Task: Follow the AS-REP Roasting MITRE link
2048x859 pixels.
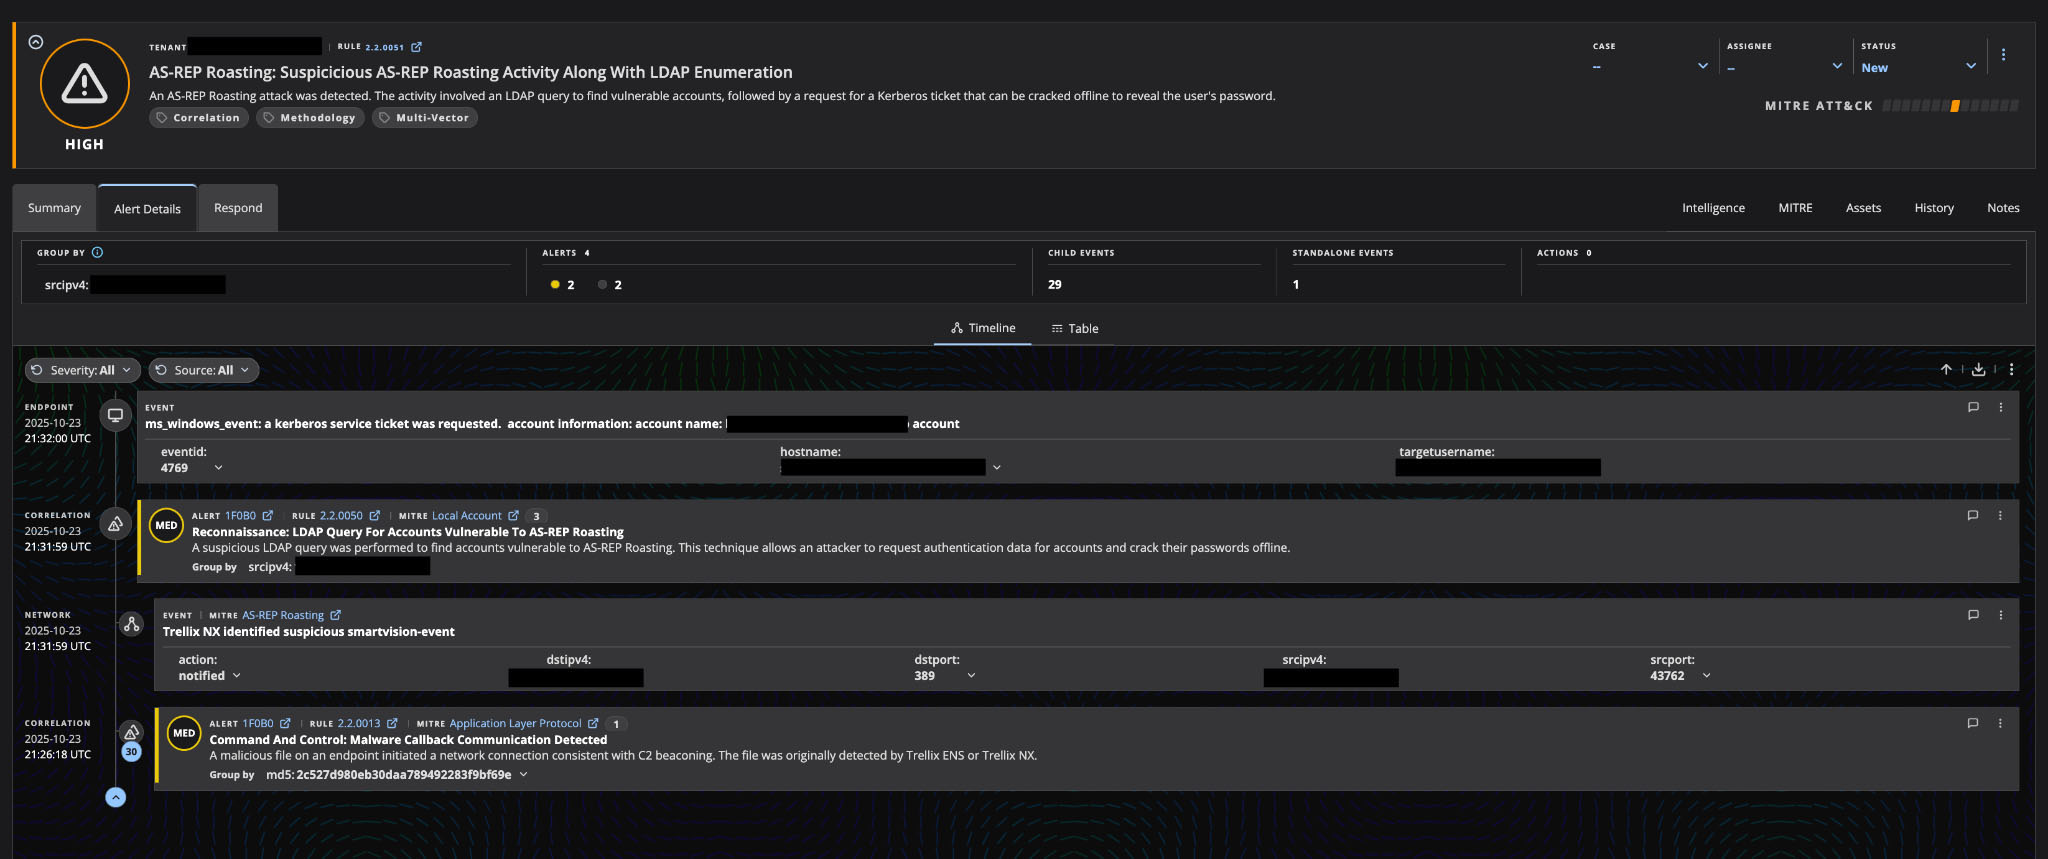Action: 283,616
